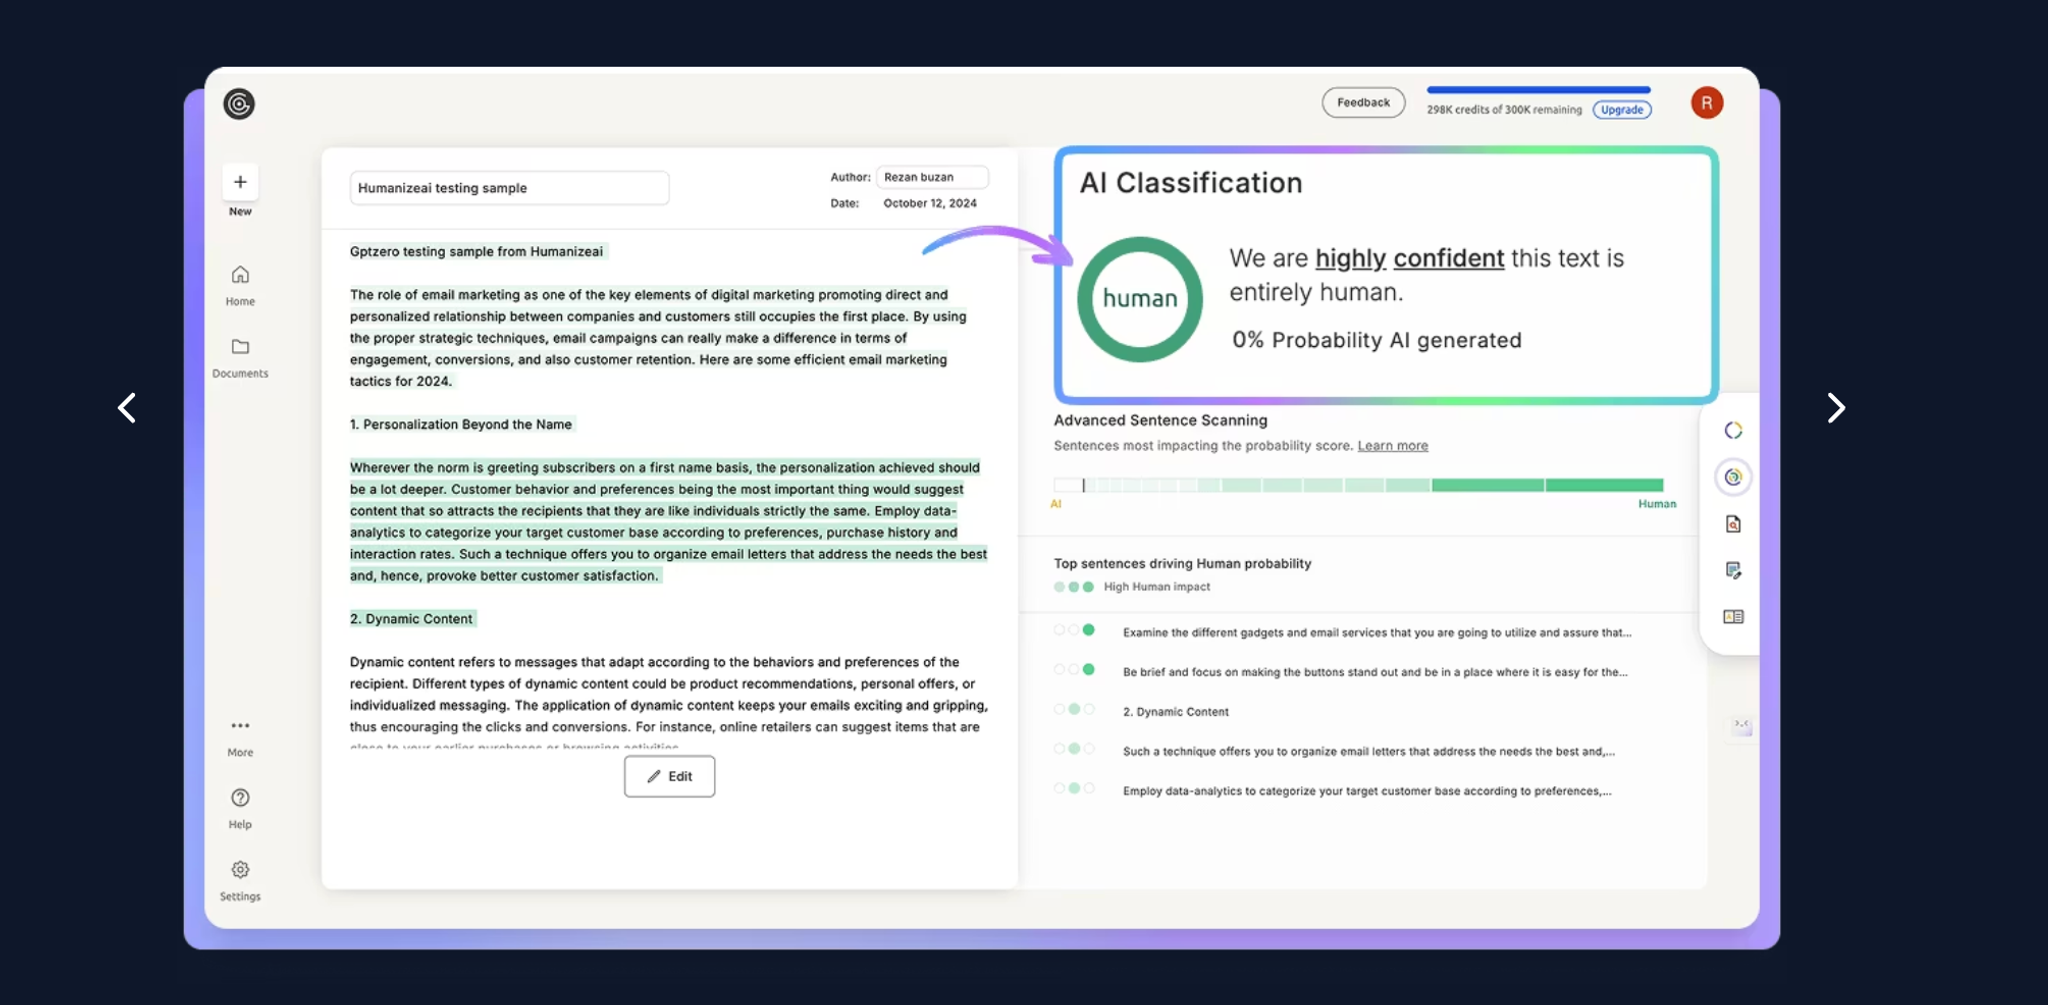Open Help from the sidebar
The width and height of the screenshot is (2048, 1005).
pyautogui.click(x=240, y=809)
